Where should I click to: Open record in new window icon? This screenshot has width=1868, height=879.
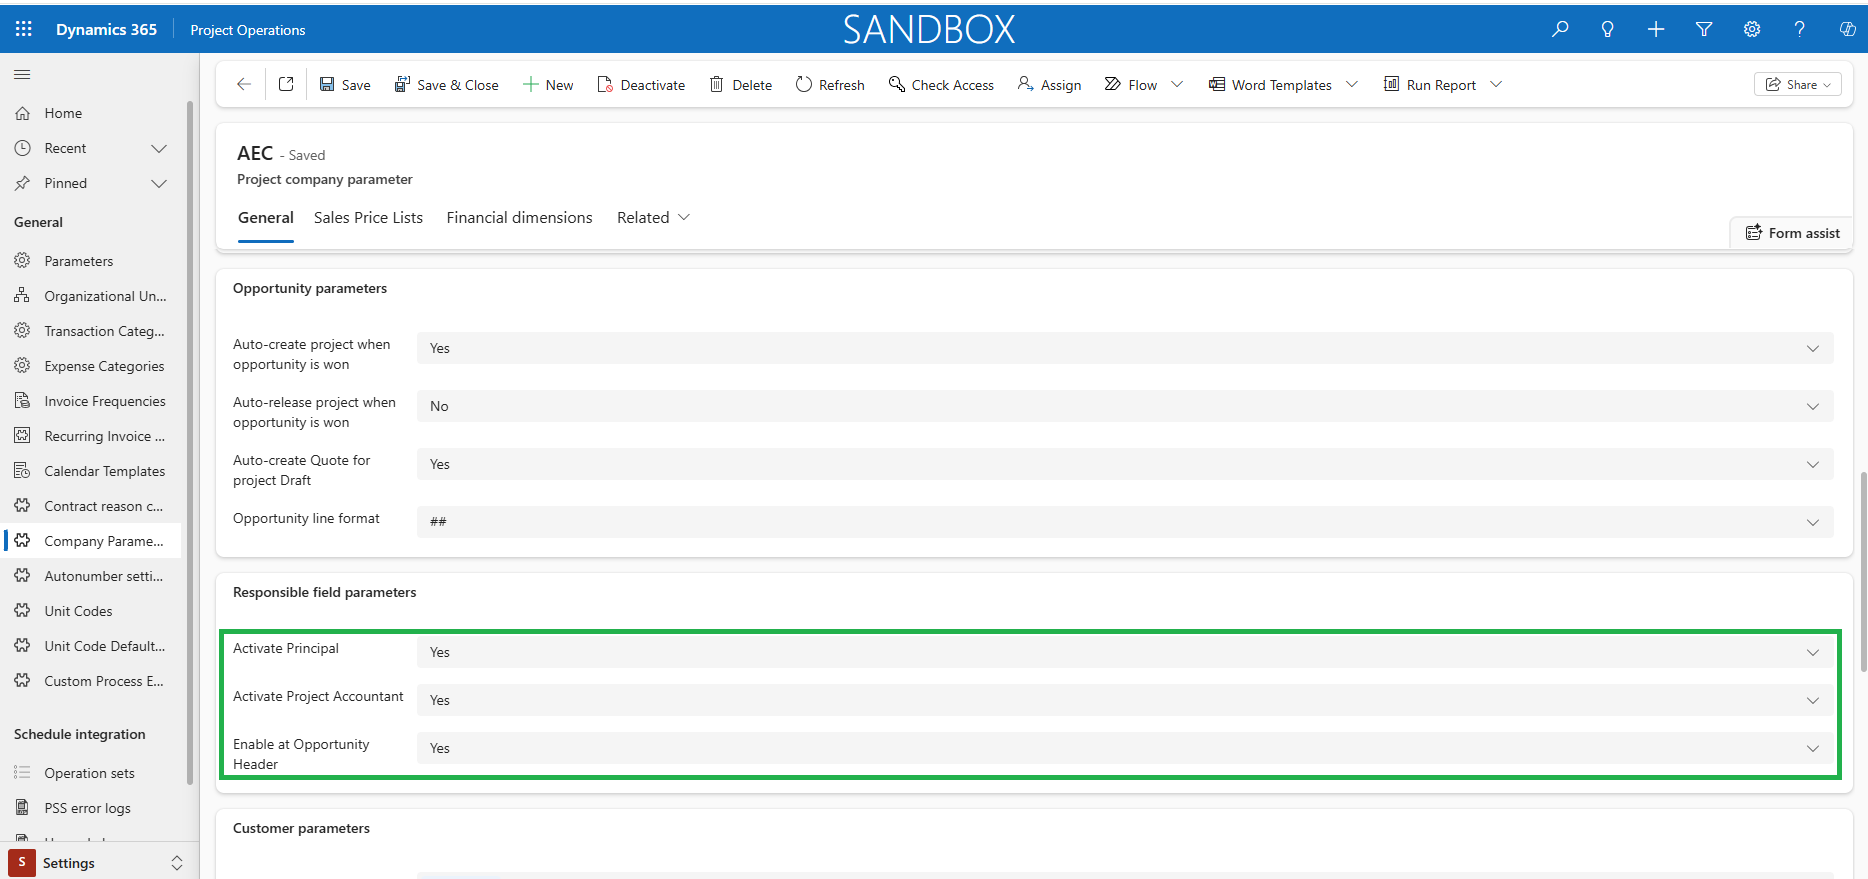point(286,85)
